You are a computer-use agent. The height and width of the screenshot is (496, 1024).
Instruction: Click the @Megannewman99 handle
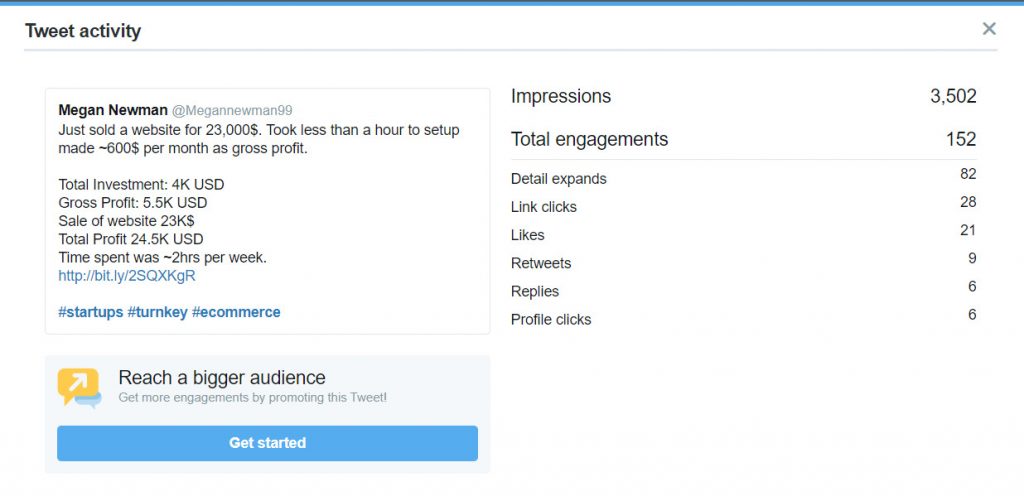(x=232, y=110)
